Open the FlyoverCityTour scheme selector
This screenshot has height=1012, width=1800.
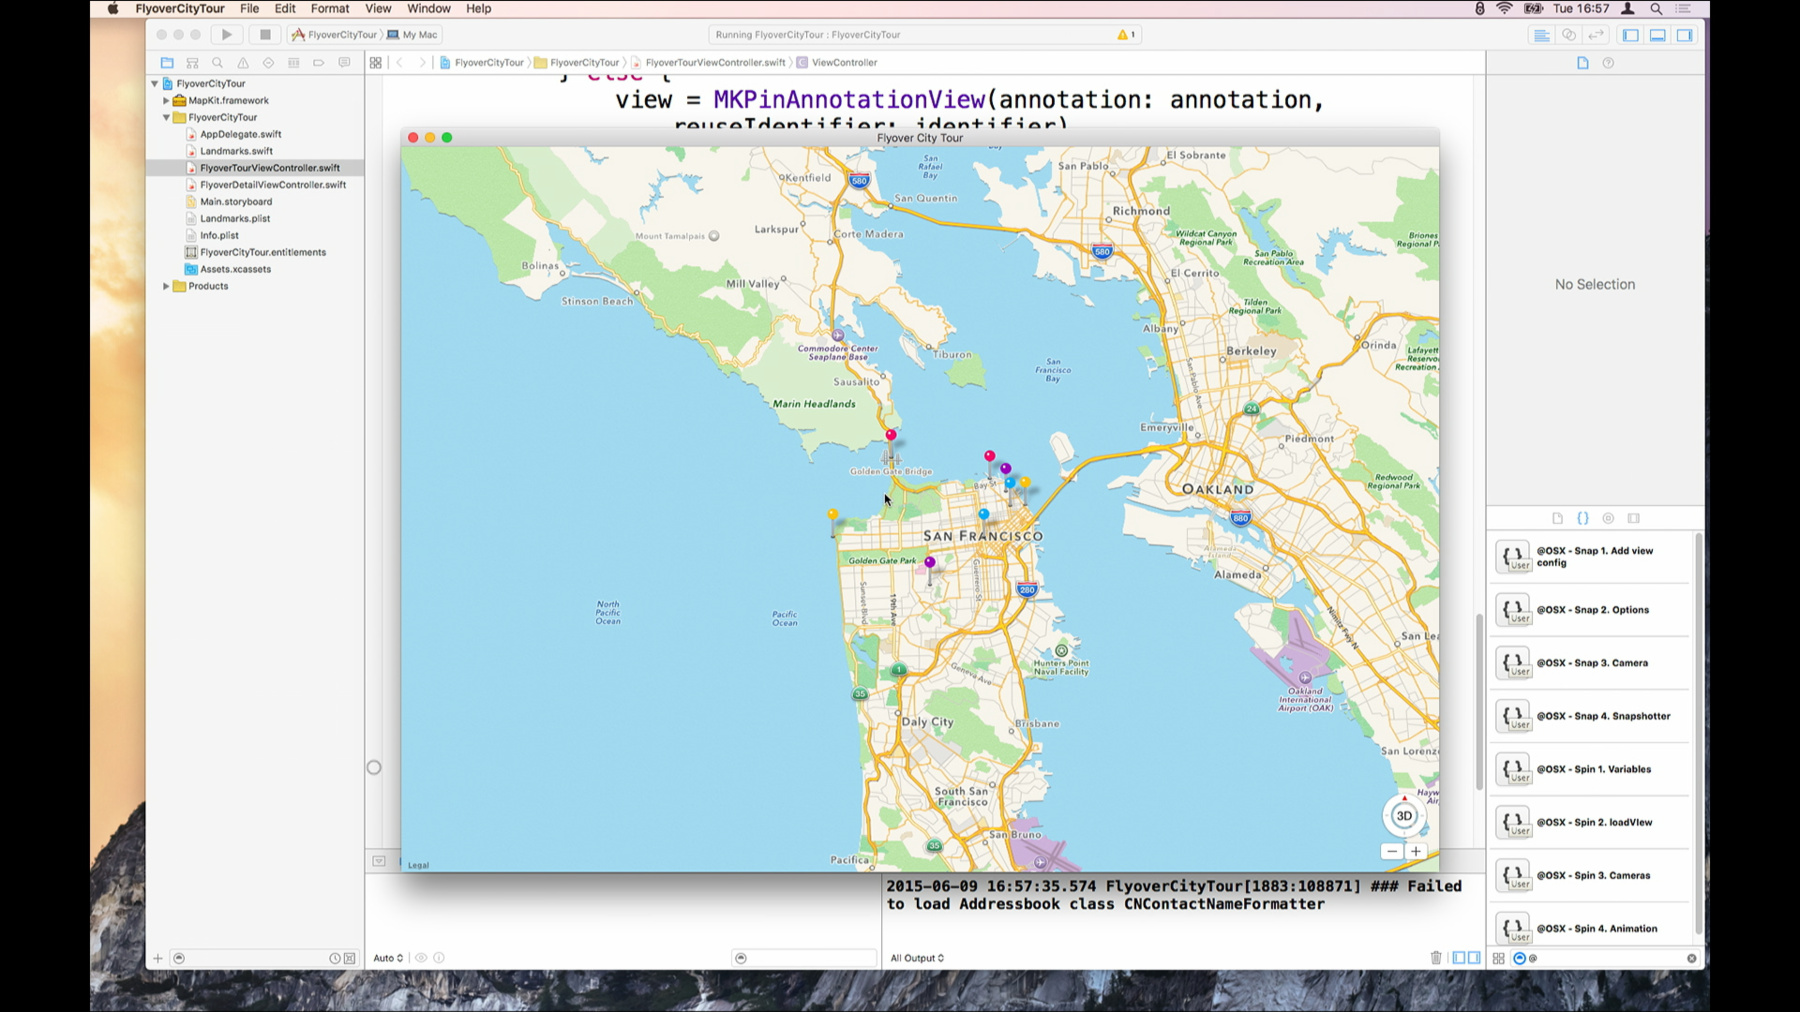point(334,34)
